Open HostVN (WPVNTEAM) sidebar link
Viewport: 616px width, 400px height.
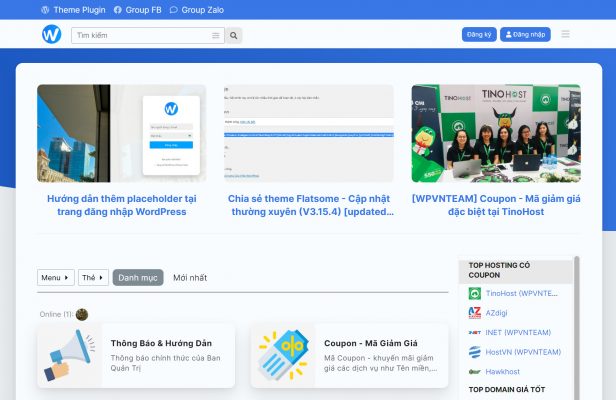click(523, 352)
